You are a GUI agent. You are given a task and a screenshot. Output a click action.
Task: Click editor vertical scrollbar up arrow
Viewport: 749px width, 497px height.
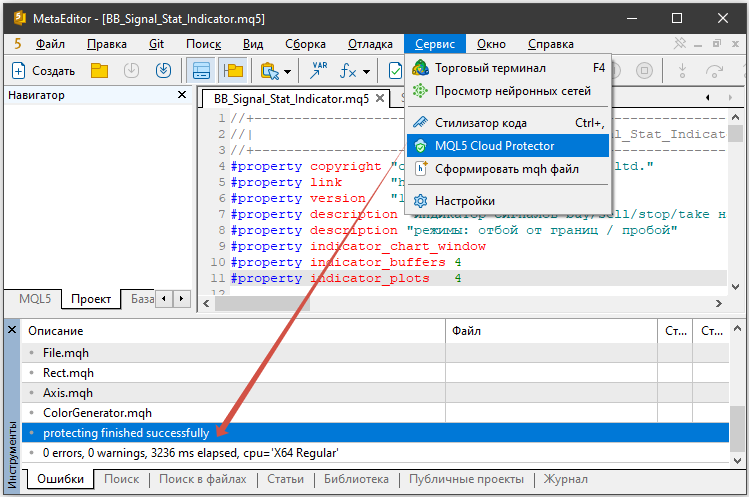pyautogui.click(x=735, y=117)
